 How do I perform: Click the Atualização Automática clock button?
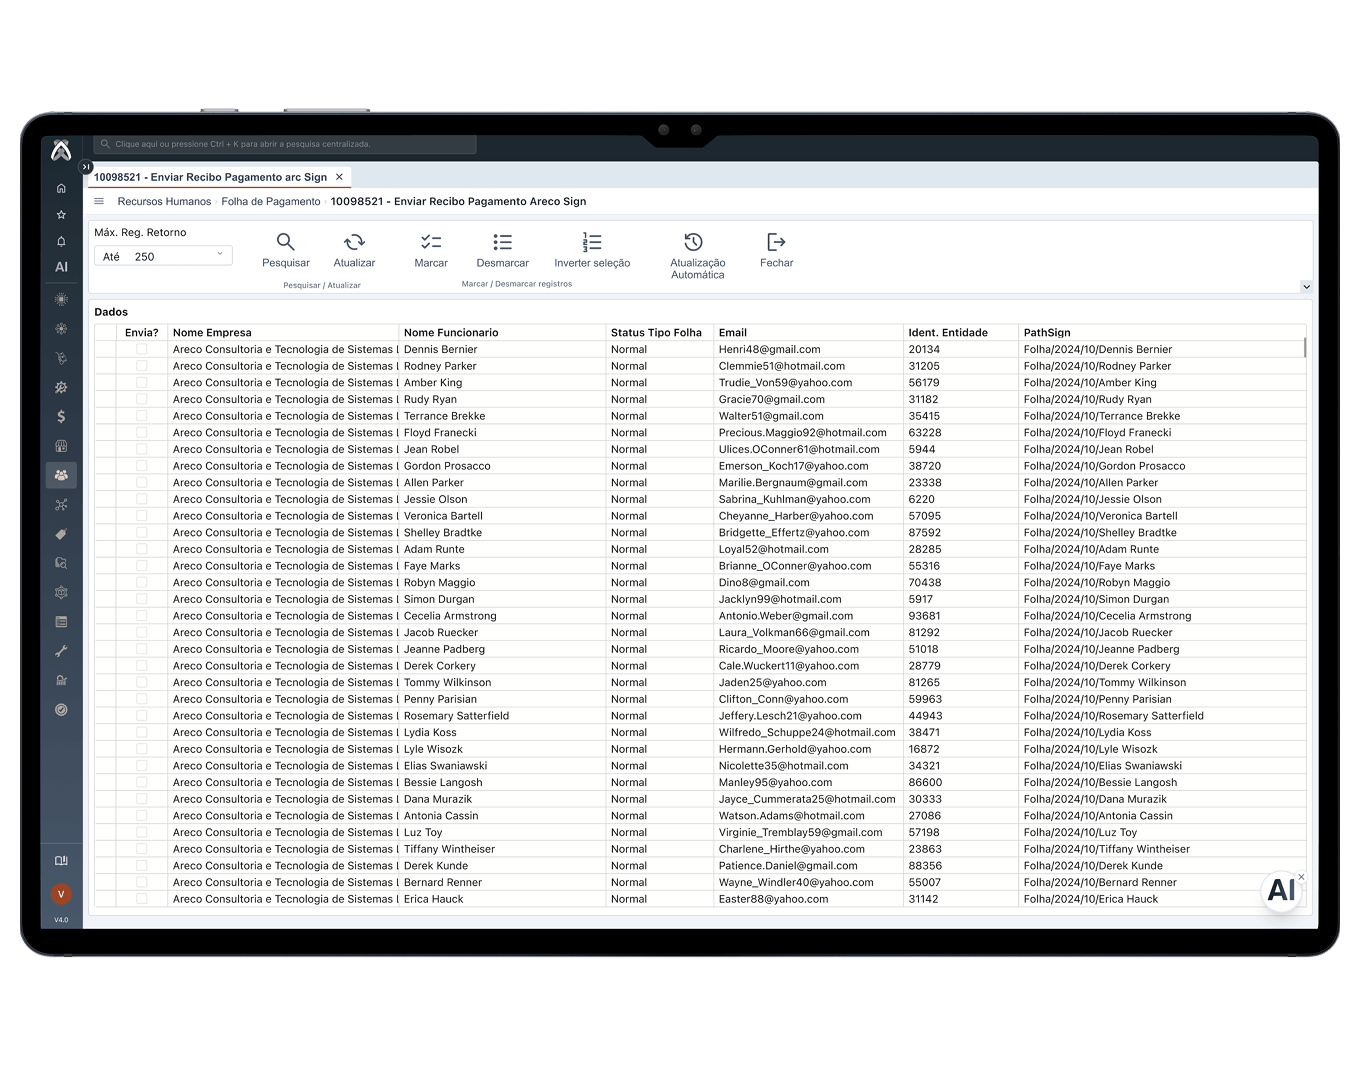(697, 256)
